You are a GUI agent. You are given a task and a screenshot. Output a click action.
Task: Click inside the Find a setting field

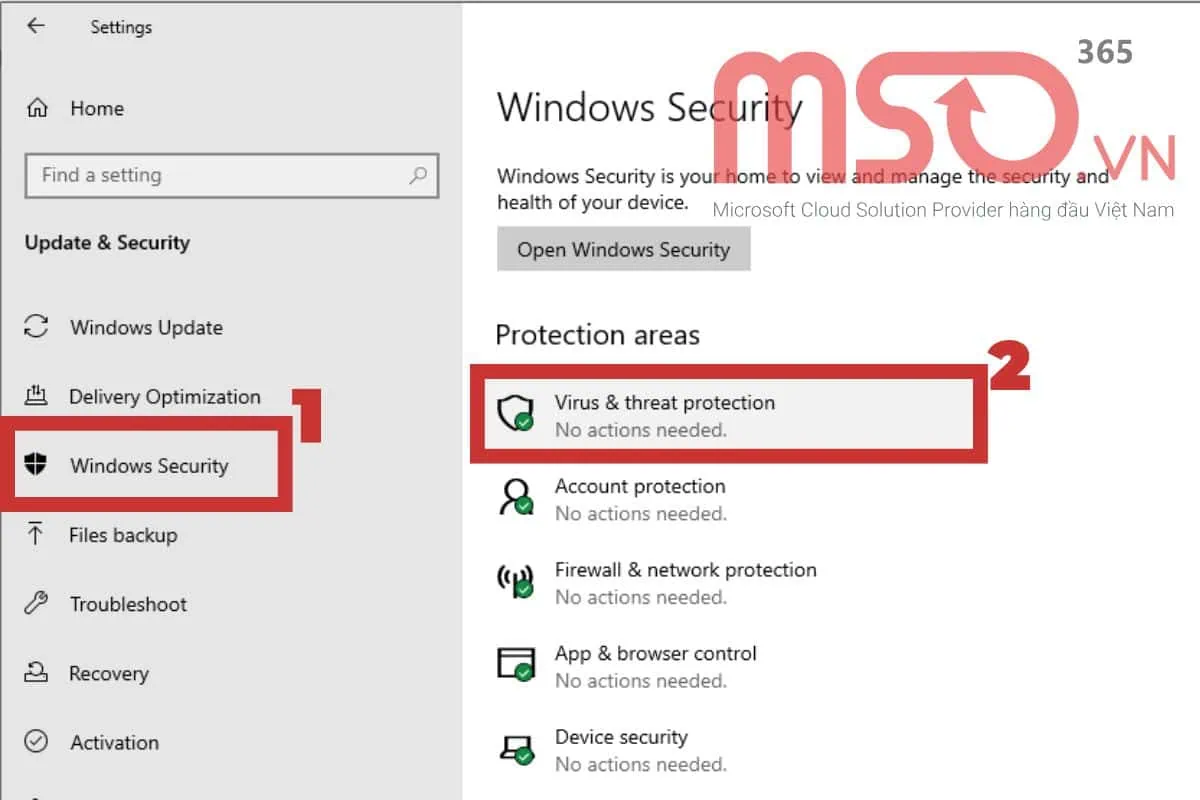pos(200,175)
